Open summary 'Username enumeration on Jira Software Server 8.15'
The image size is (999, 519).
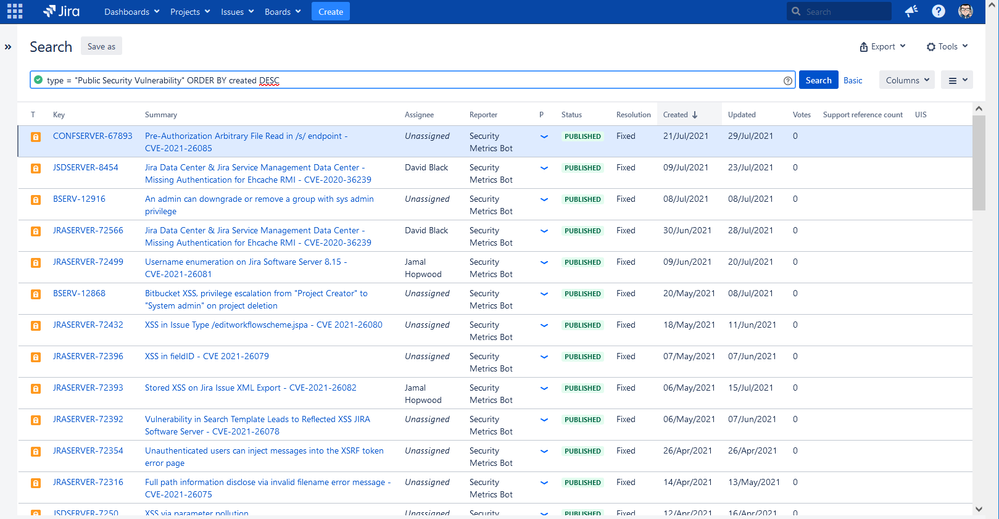[x=245, y=267]
